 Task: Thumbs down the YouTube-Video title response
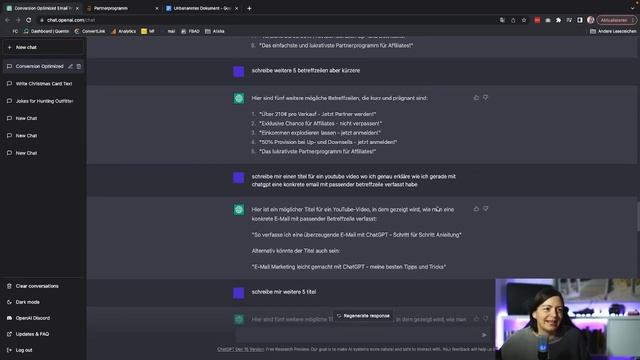pyautogui.click(x=485, y=209)
